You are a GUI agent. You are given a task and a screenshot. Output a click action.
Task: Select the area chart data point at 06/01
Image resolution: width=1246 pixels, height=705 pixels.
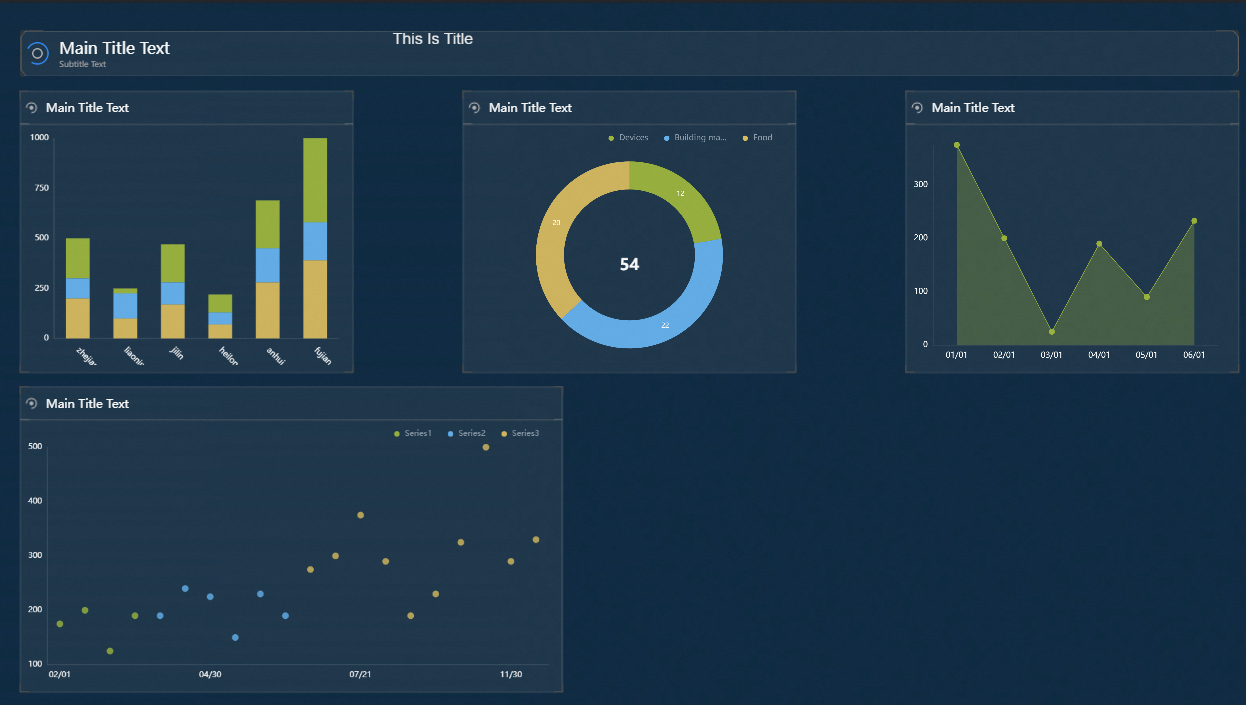click(1194, 221)
